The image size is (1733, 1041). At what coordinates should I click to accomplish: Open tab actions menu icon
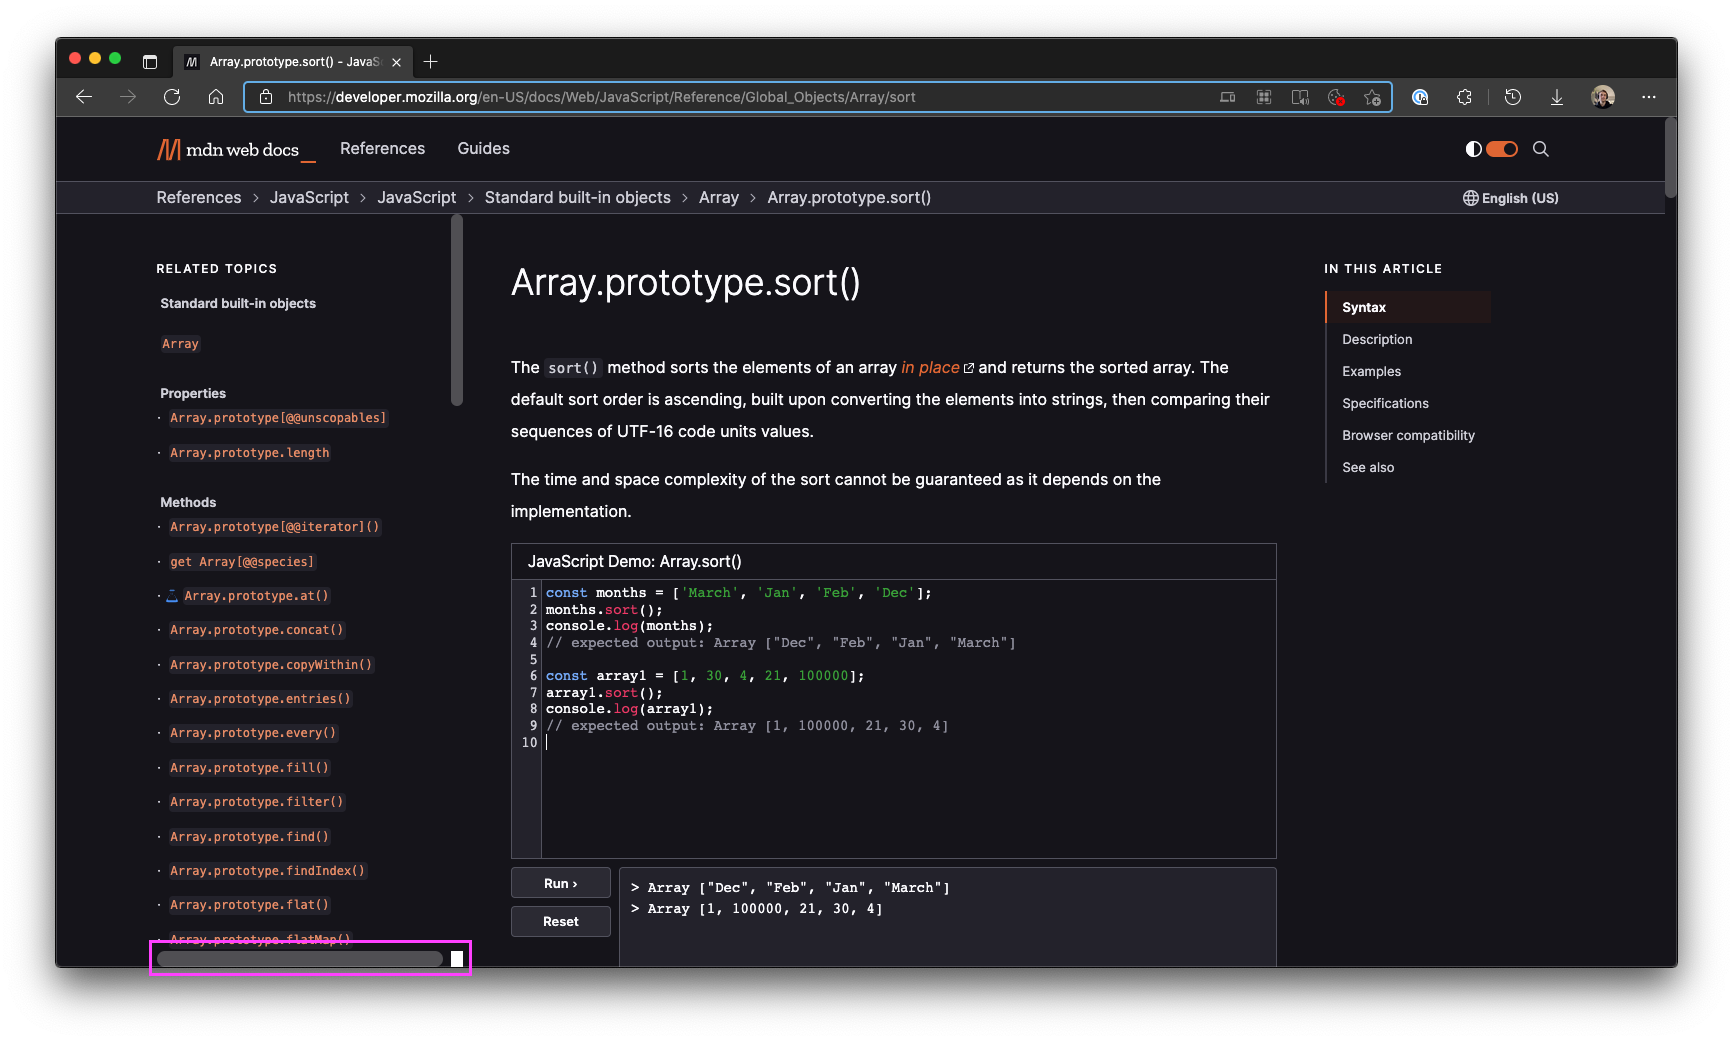coord(150,62)
